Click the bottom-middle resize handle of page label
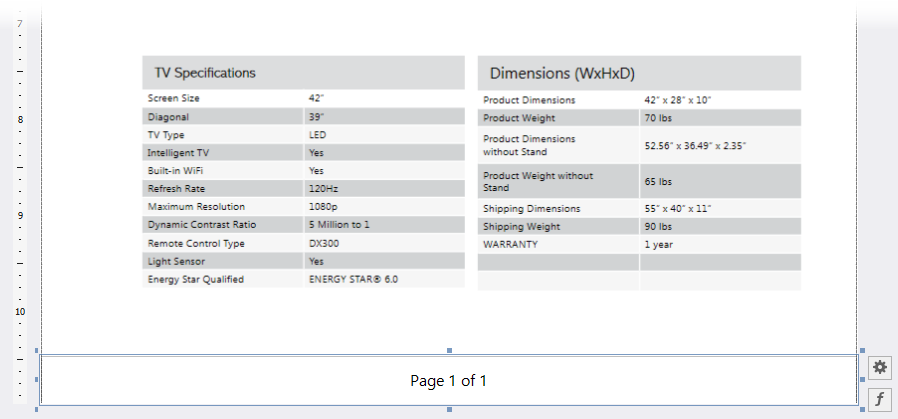 [x=449, y=410]
